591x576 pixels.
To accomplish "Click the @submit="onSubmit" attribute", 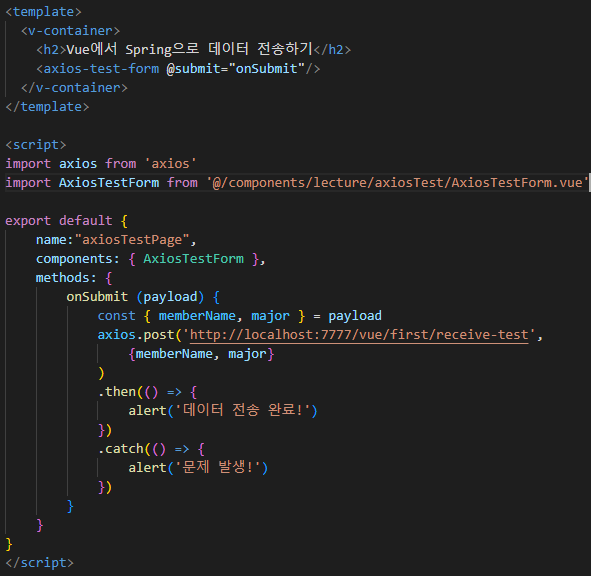I will coord(236,69).
